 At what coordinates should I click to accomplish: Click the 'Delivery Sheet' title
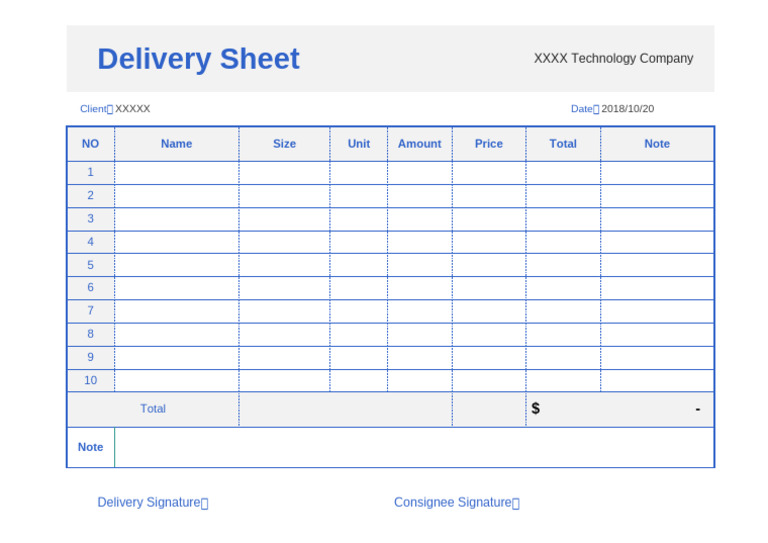click(x=198, y=59)
